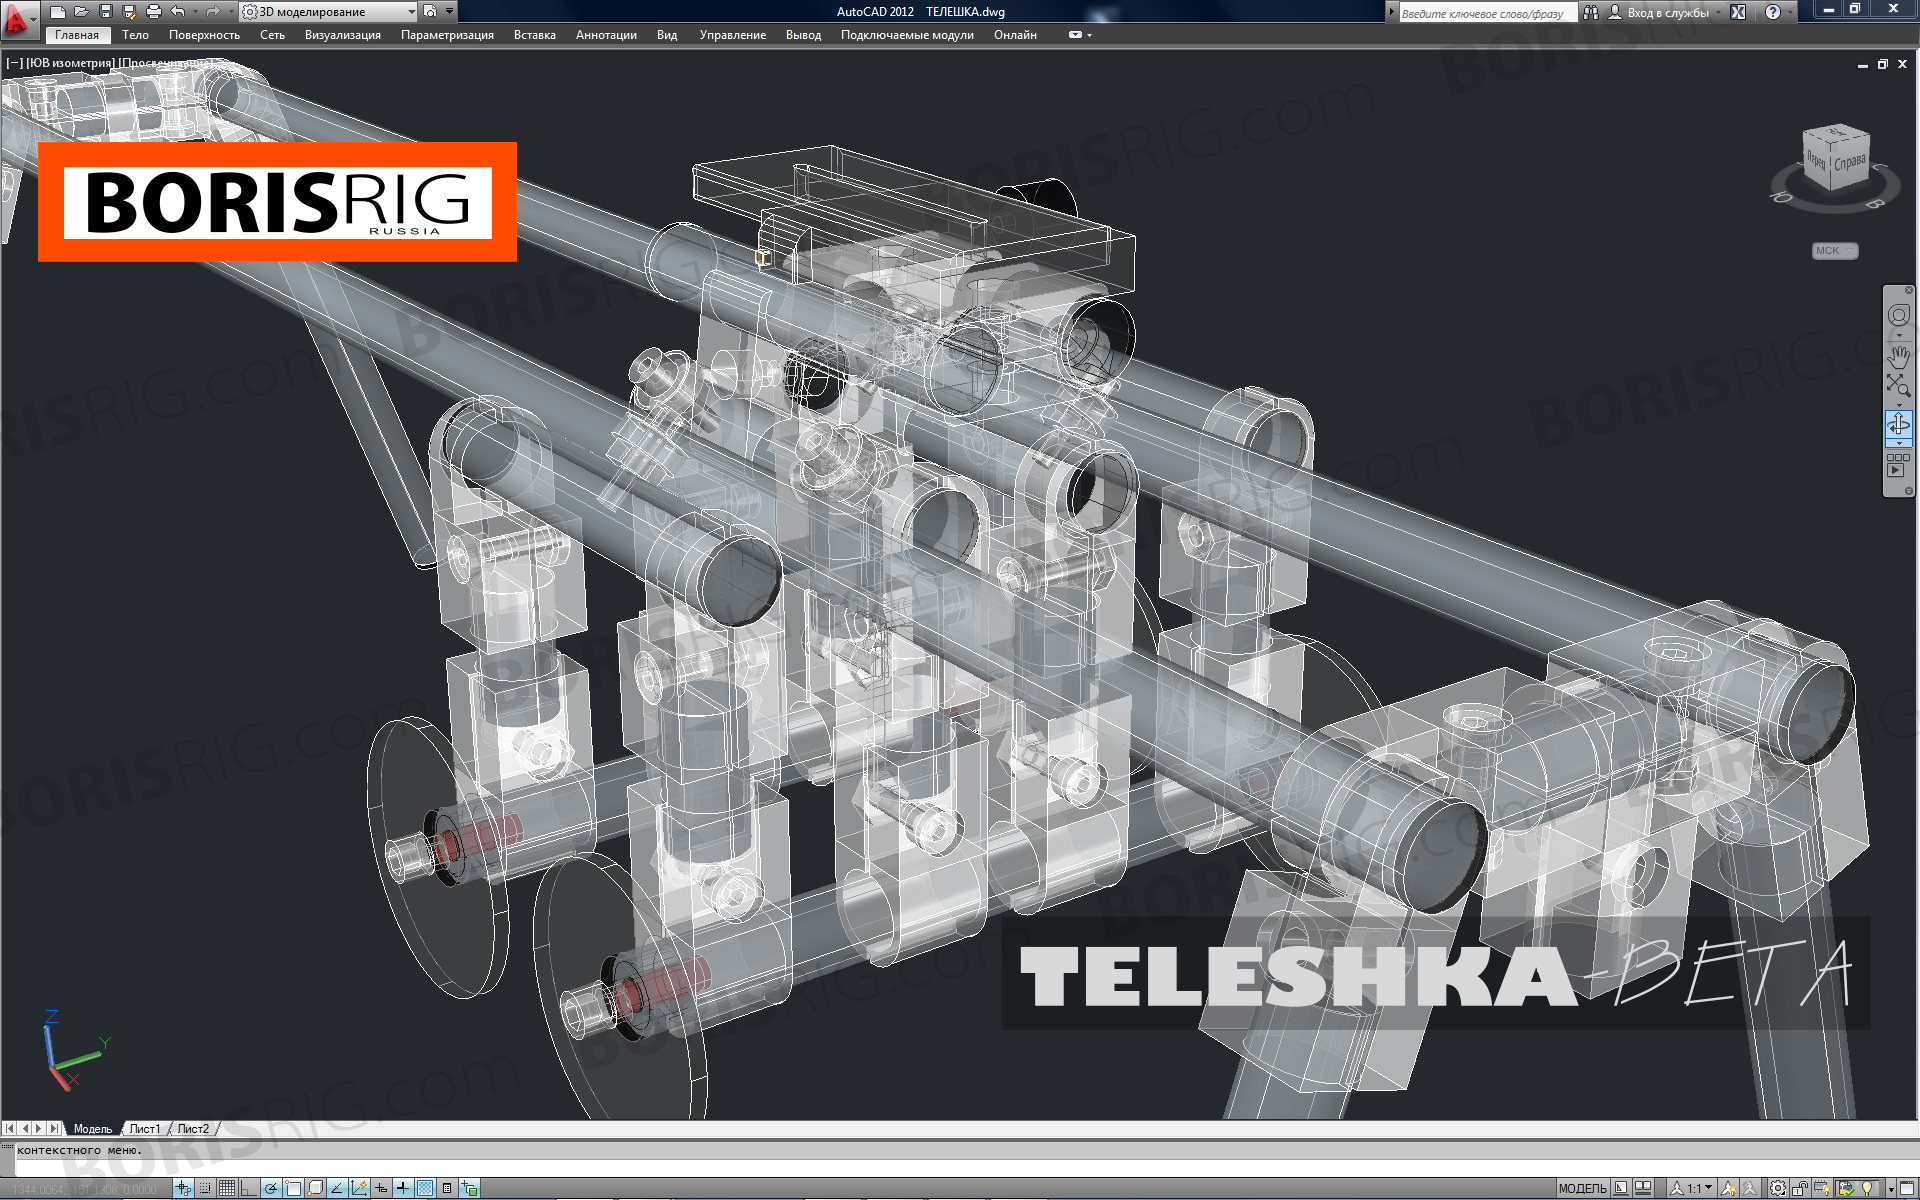
Task: Click the ShowMotion icon in navigation bar
Action: coord(1898,465)
